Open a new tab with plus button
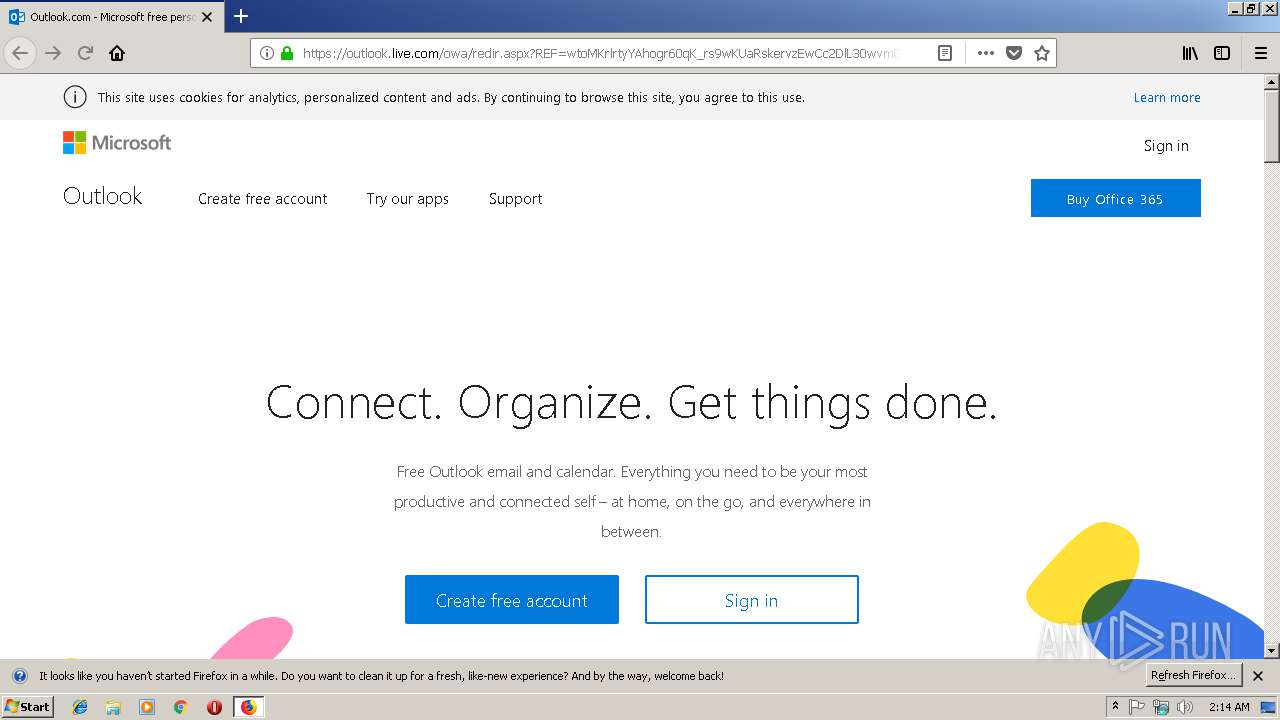 pos(241,16)
